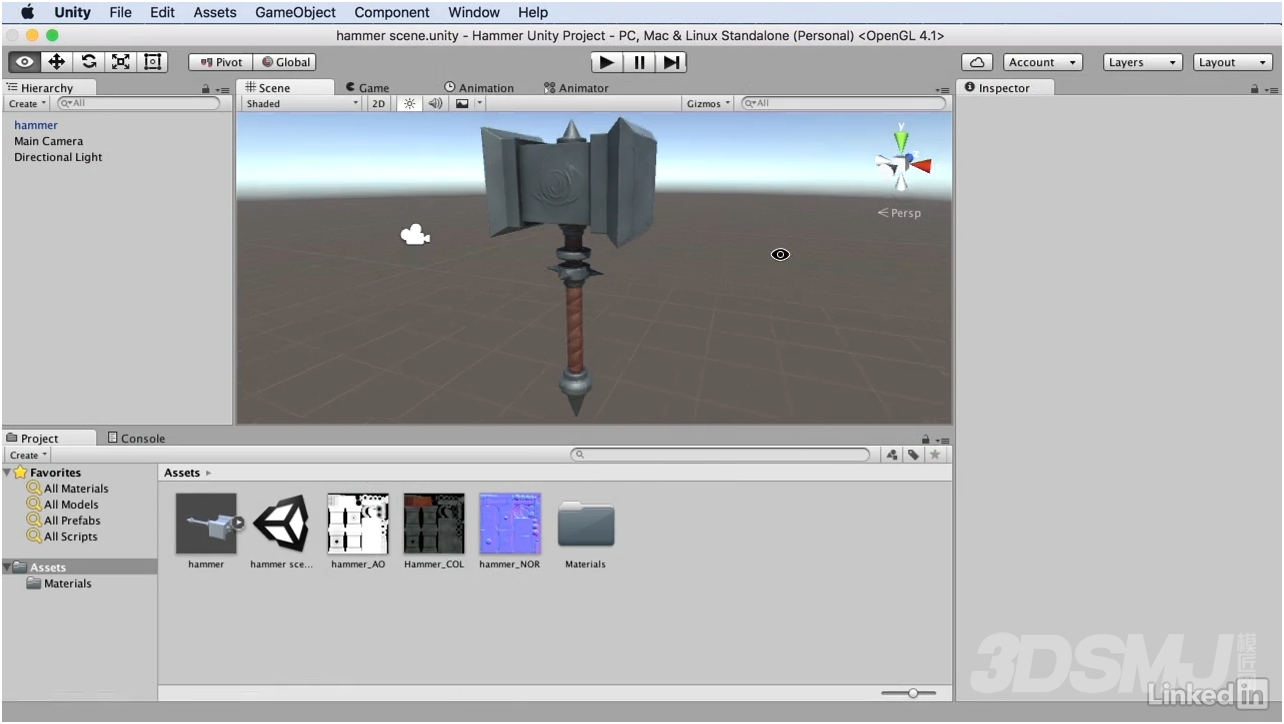Open the Shaded draw mode dropdown
This screenshot has width=1284, height=724.
pos(301,104)
